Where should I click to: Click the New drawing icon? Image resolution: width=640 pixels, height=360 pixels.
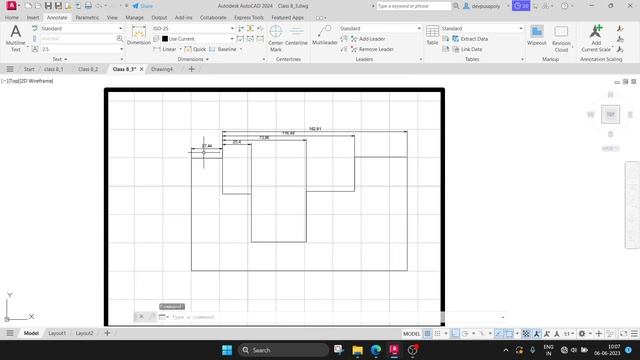[x=28, y=6]
